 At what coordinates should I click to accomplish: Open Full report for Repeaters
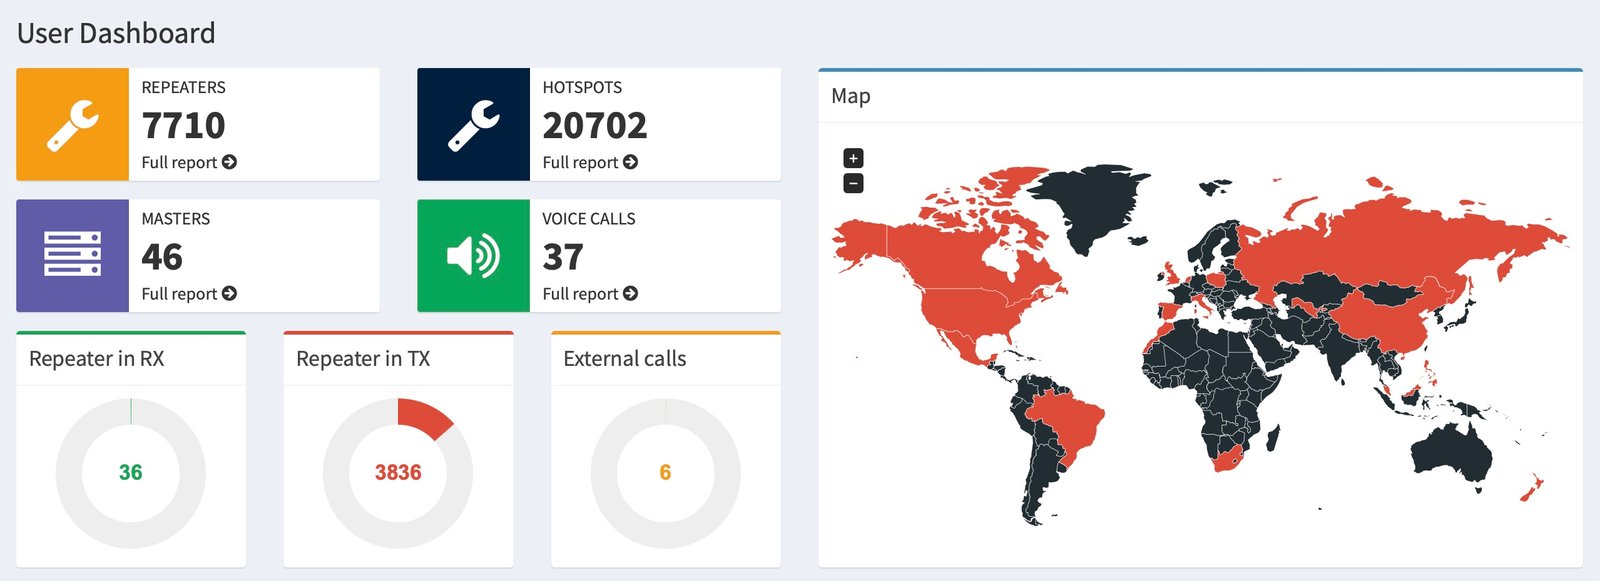pyautogui.click(x=189, y=162)
